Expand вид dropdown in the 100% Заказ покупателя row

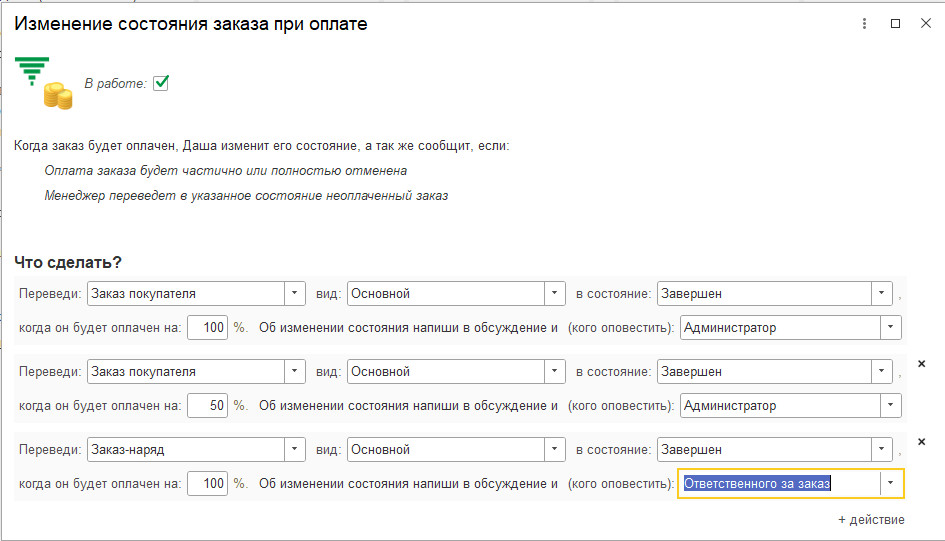pos(554,293)
